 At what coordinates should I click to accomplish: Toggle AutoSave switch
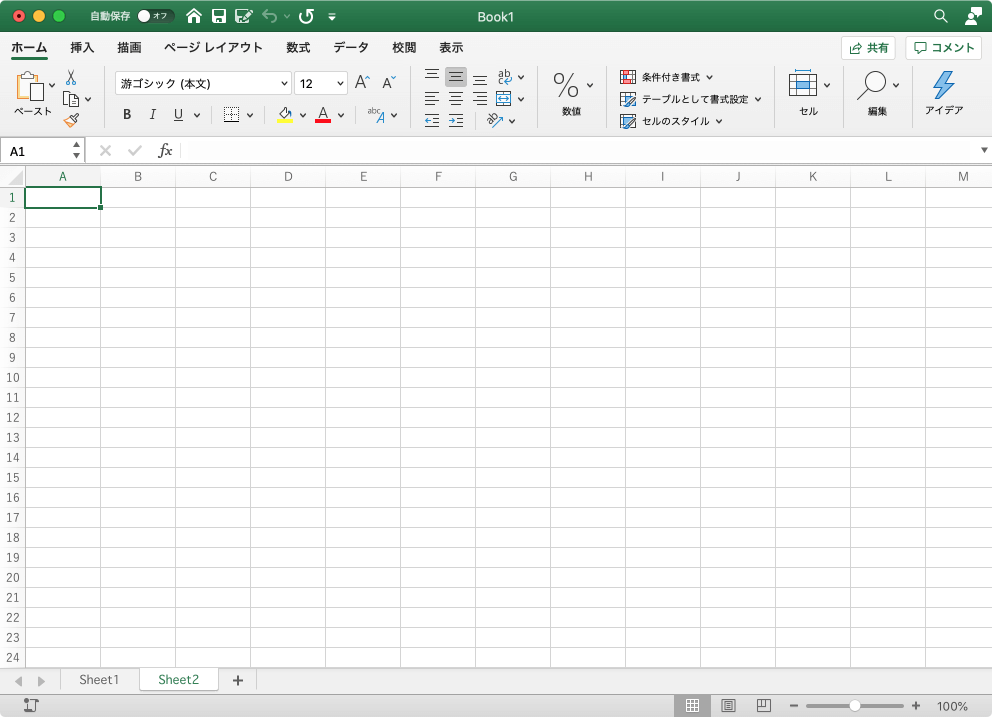(x=155, y=16)
